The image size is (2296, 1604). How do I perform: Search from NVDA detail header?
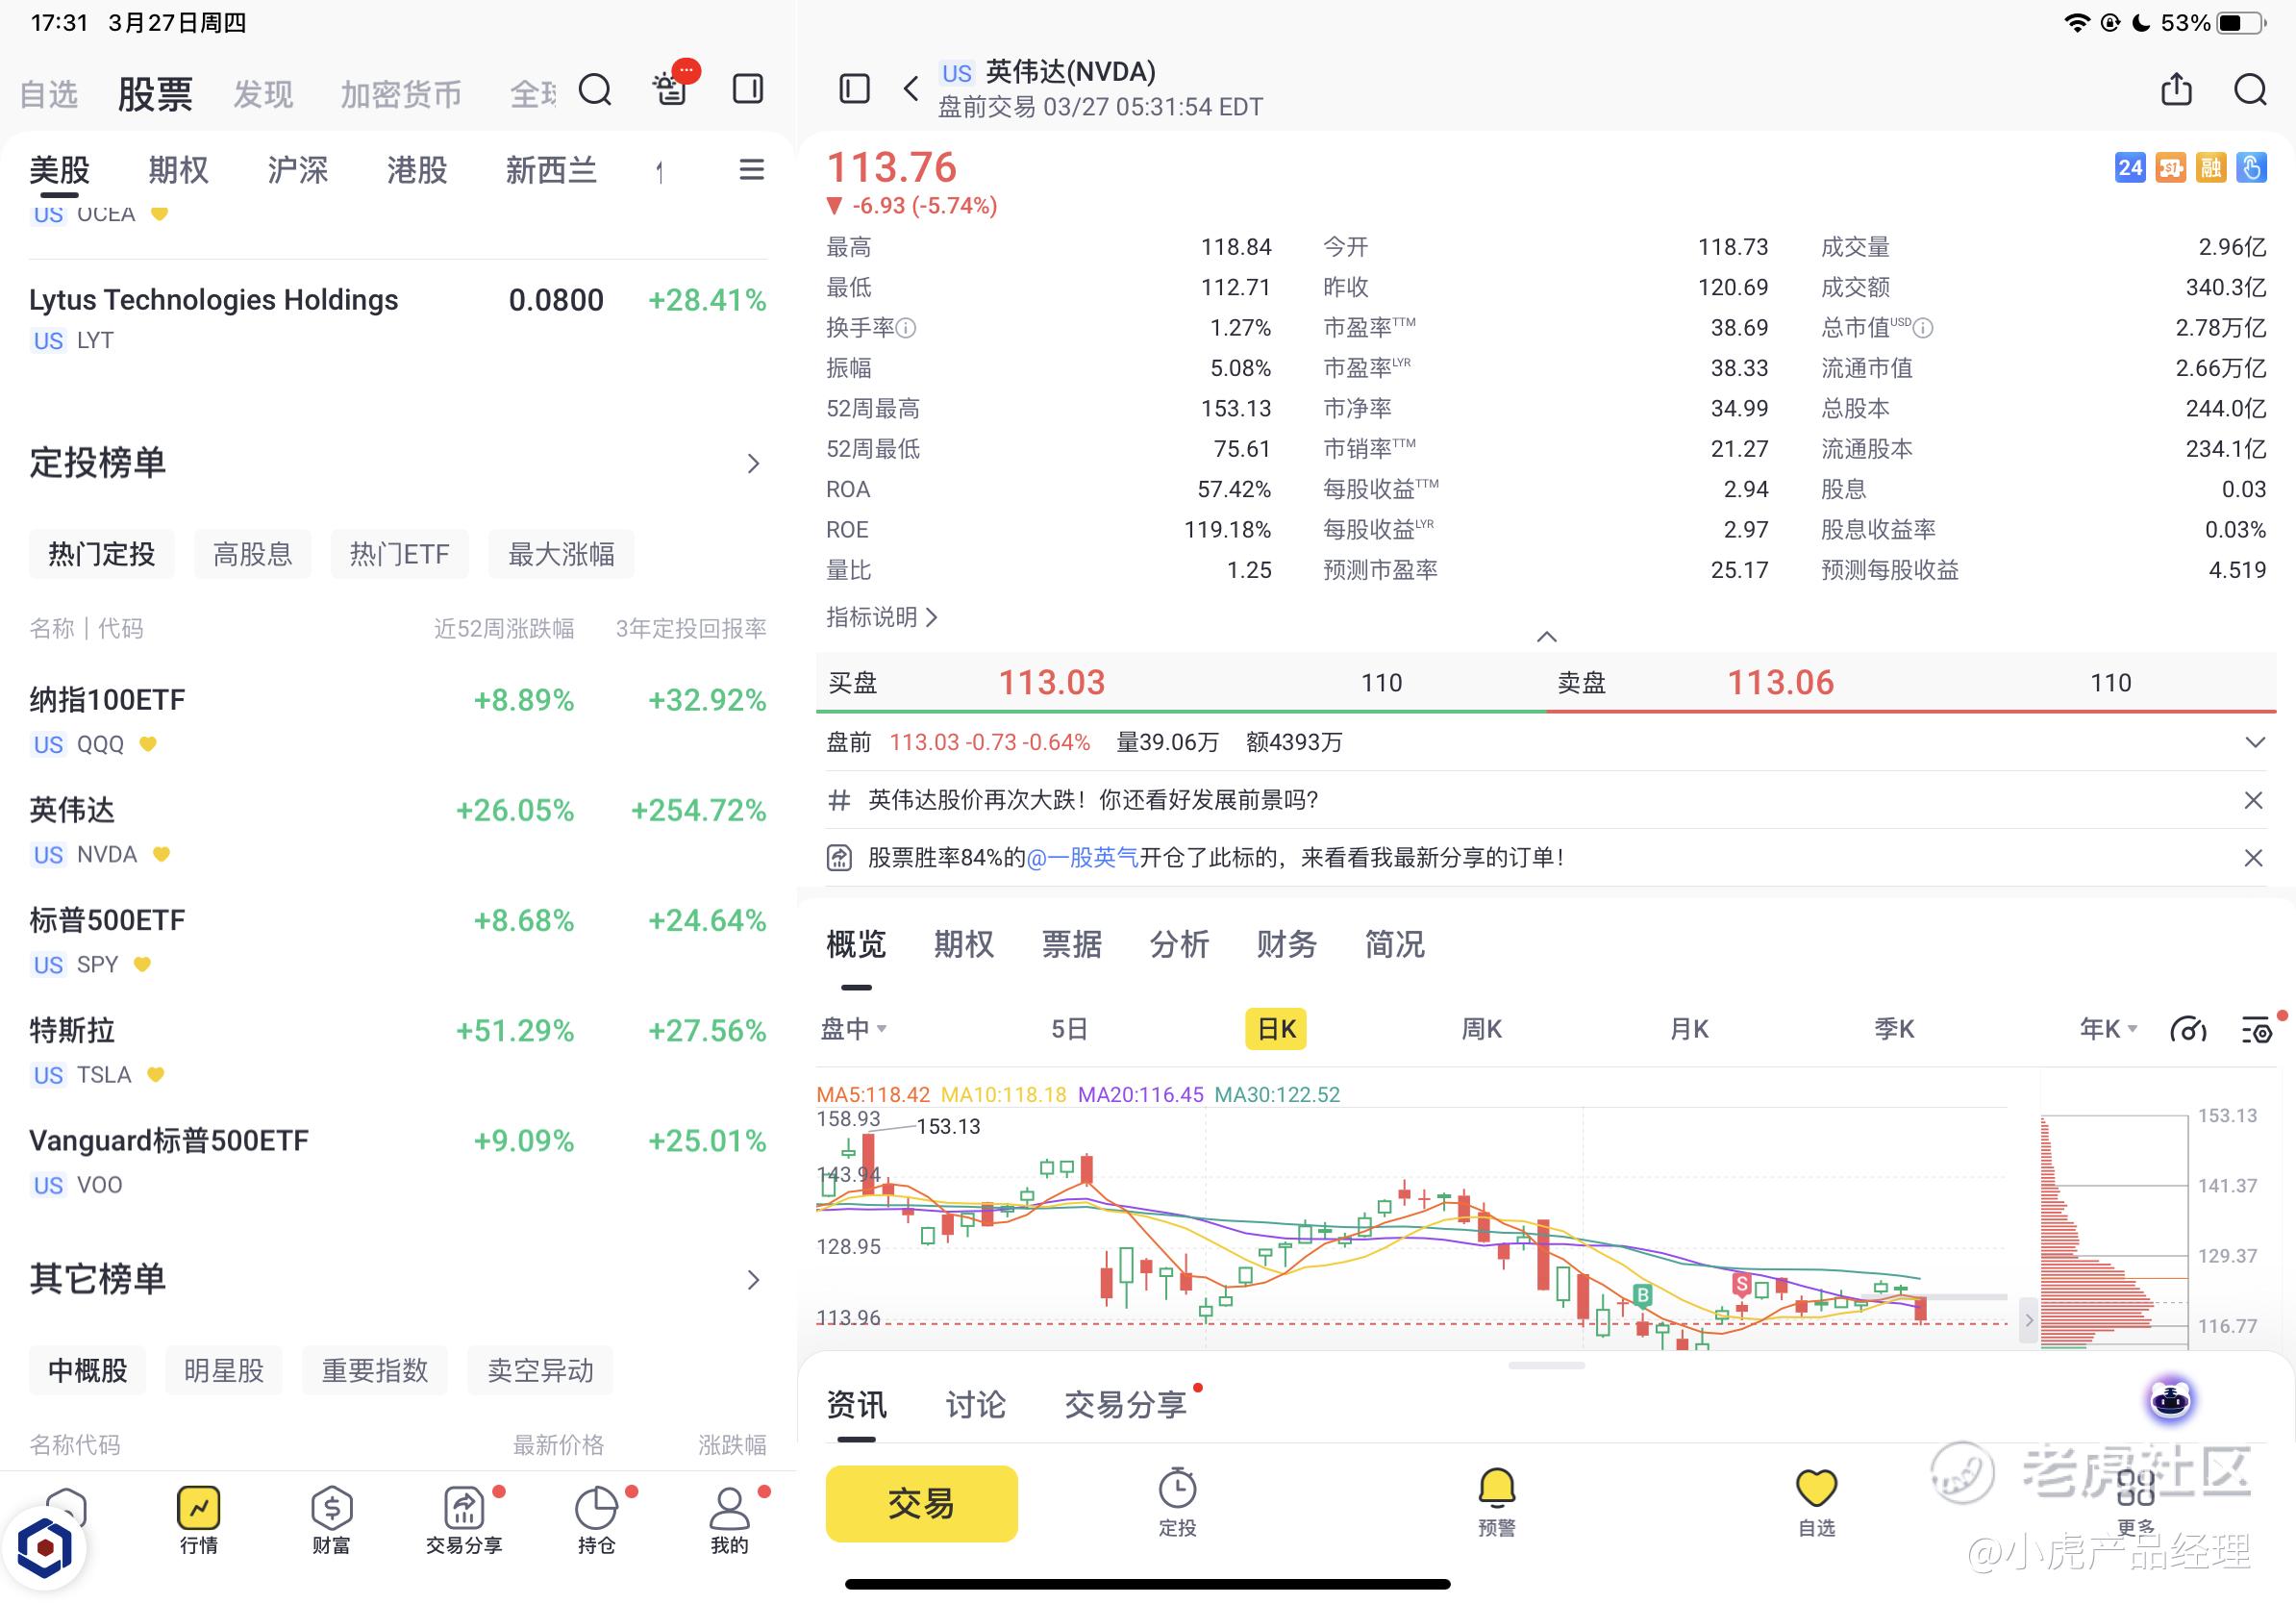(x=2251, y=89)
